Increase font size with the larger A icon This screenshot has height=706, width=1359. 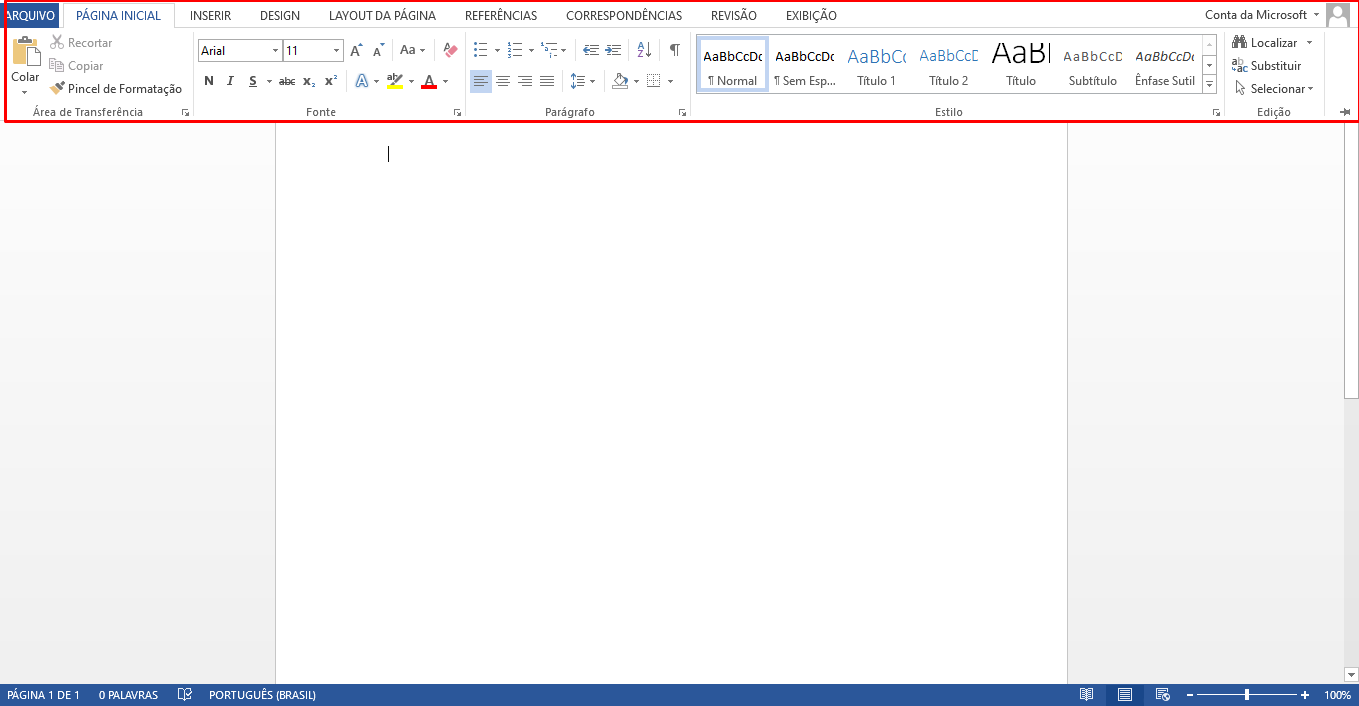pyautogui.click(x=356, y=50)
